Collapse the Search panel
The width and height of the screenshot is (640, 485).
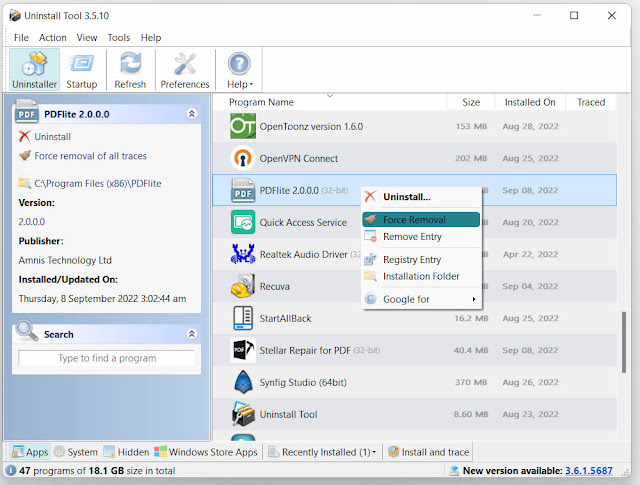[192, 334]
